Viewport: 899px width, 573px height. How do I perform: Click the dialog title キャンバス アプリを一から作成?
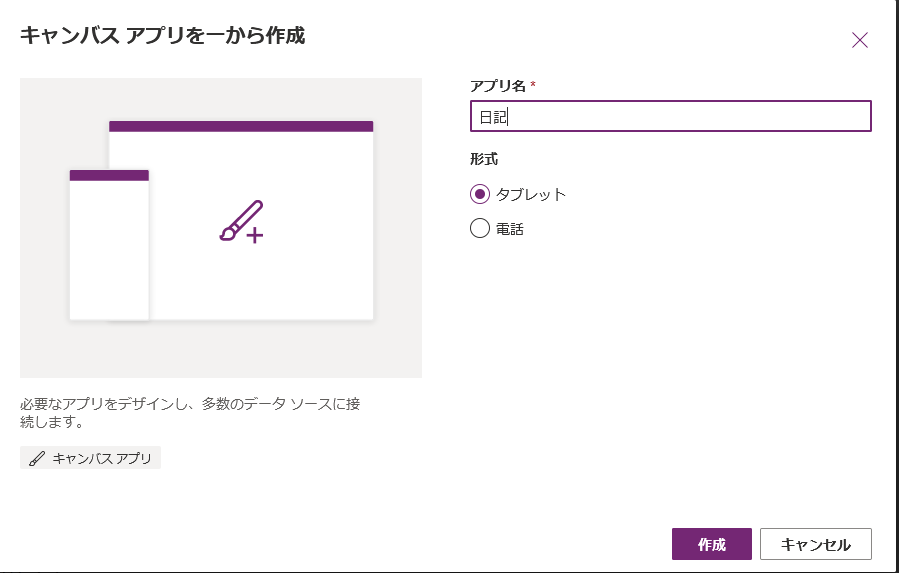point(163,37)
